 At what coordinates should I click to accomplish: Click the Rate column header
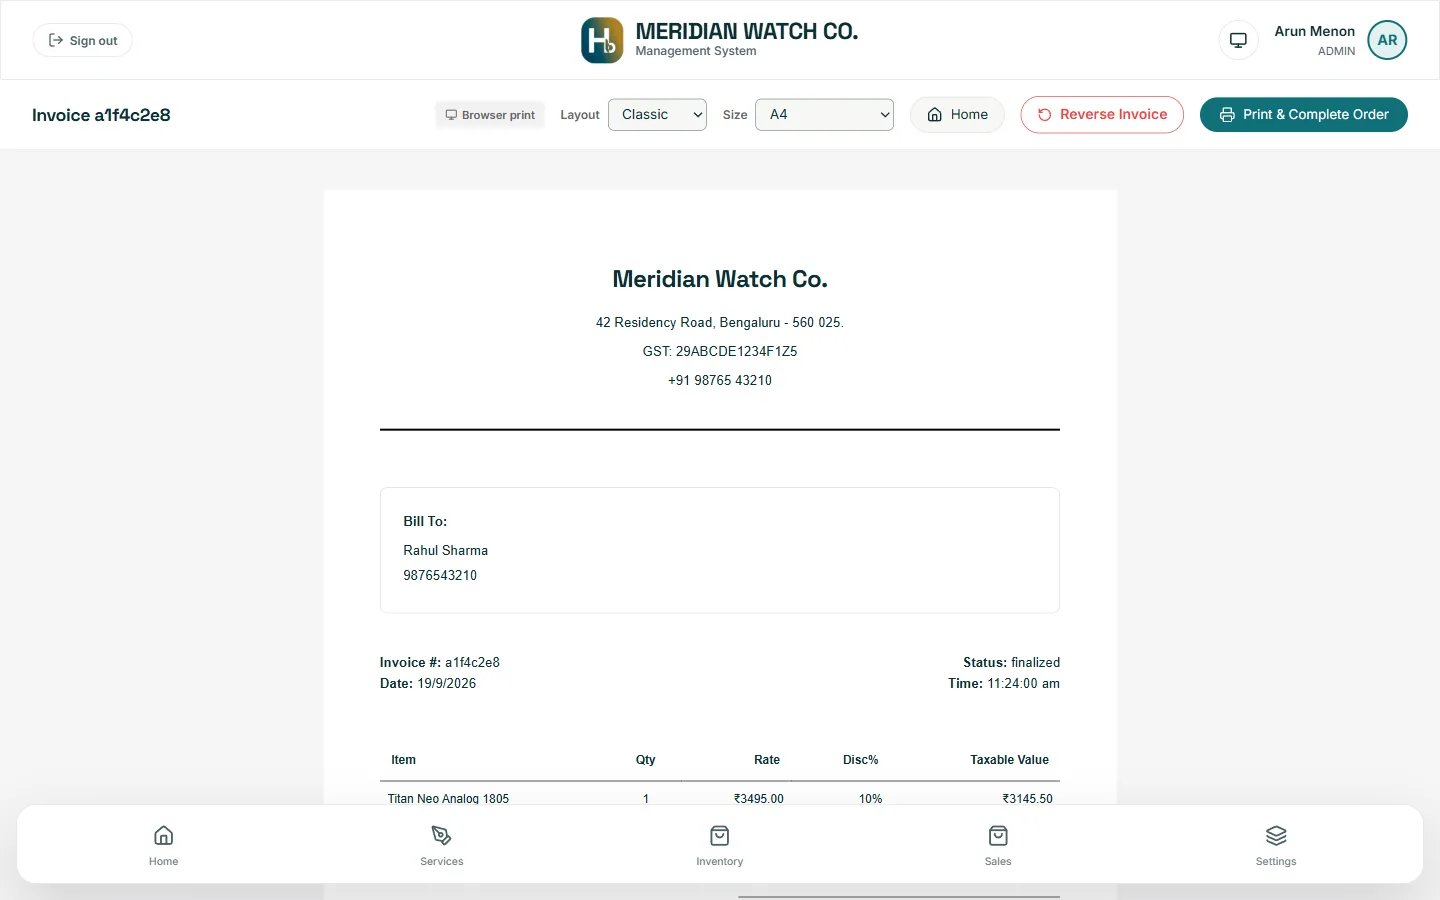[x=767, y=760]
